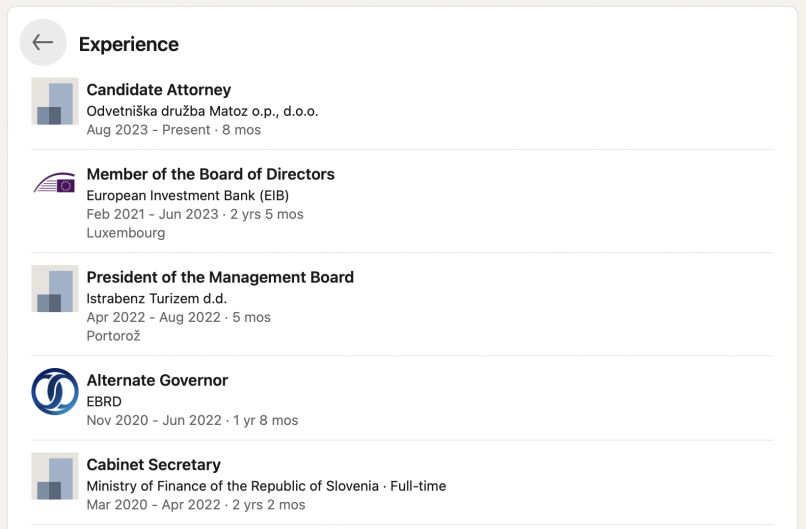Screen dimensions: 806x529
Task: Click the EBRD circular logo
Action: click(x=54, y=391)
